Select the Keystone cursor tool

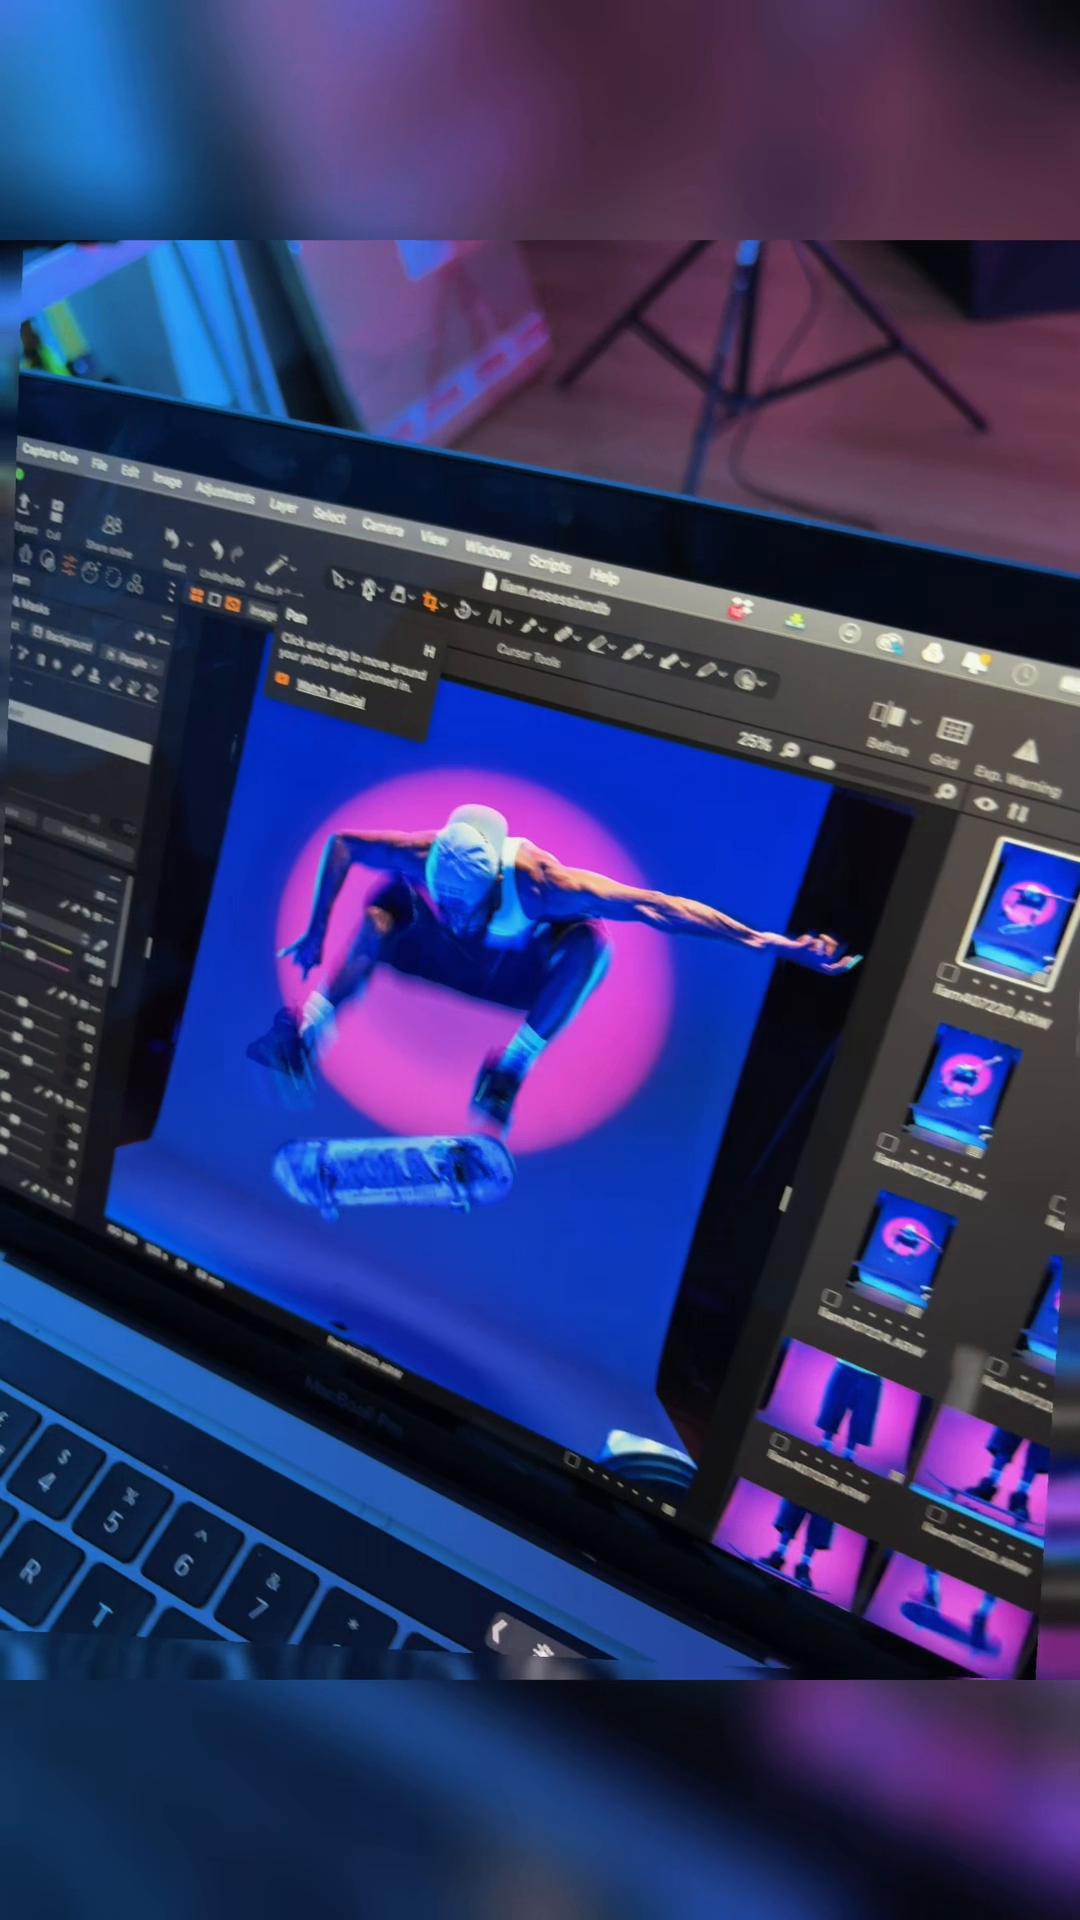click(x=494, y=617)
